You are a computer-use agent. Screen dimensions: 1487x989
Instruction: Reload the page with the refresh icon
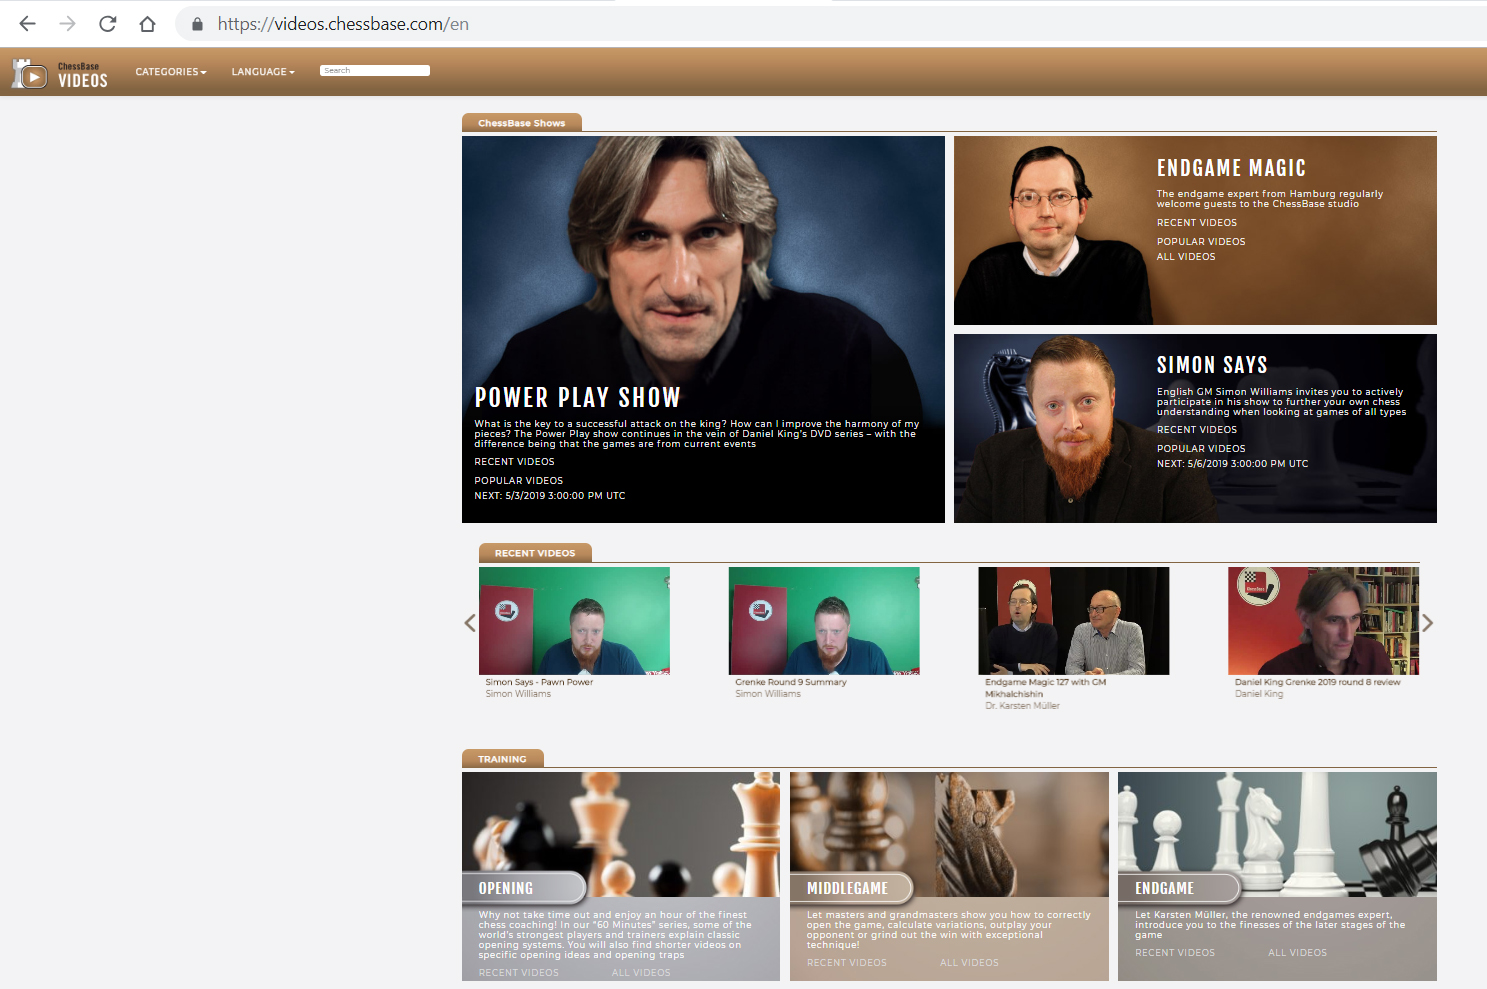point(108,24)
